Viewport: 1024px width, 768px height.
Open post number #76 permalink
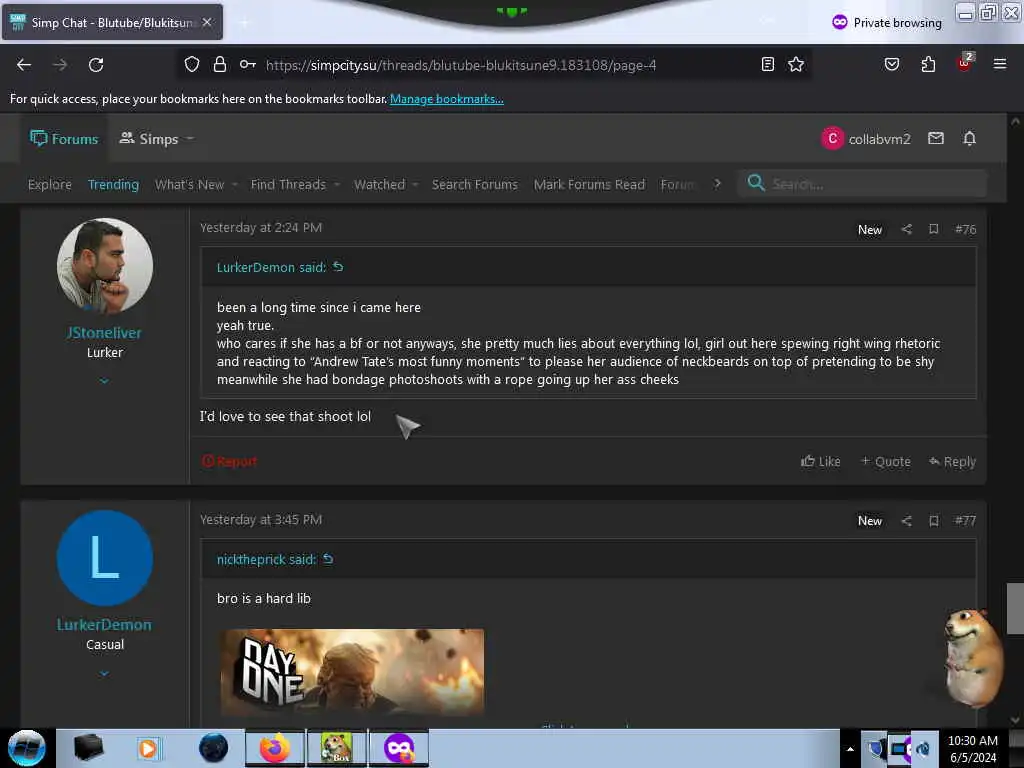(x=965, y=229)
